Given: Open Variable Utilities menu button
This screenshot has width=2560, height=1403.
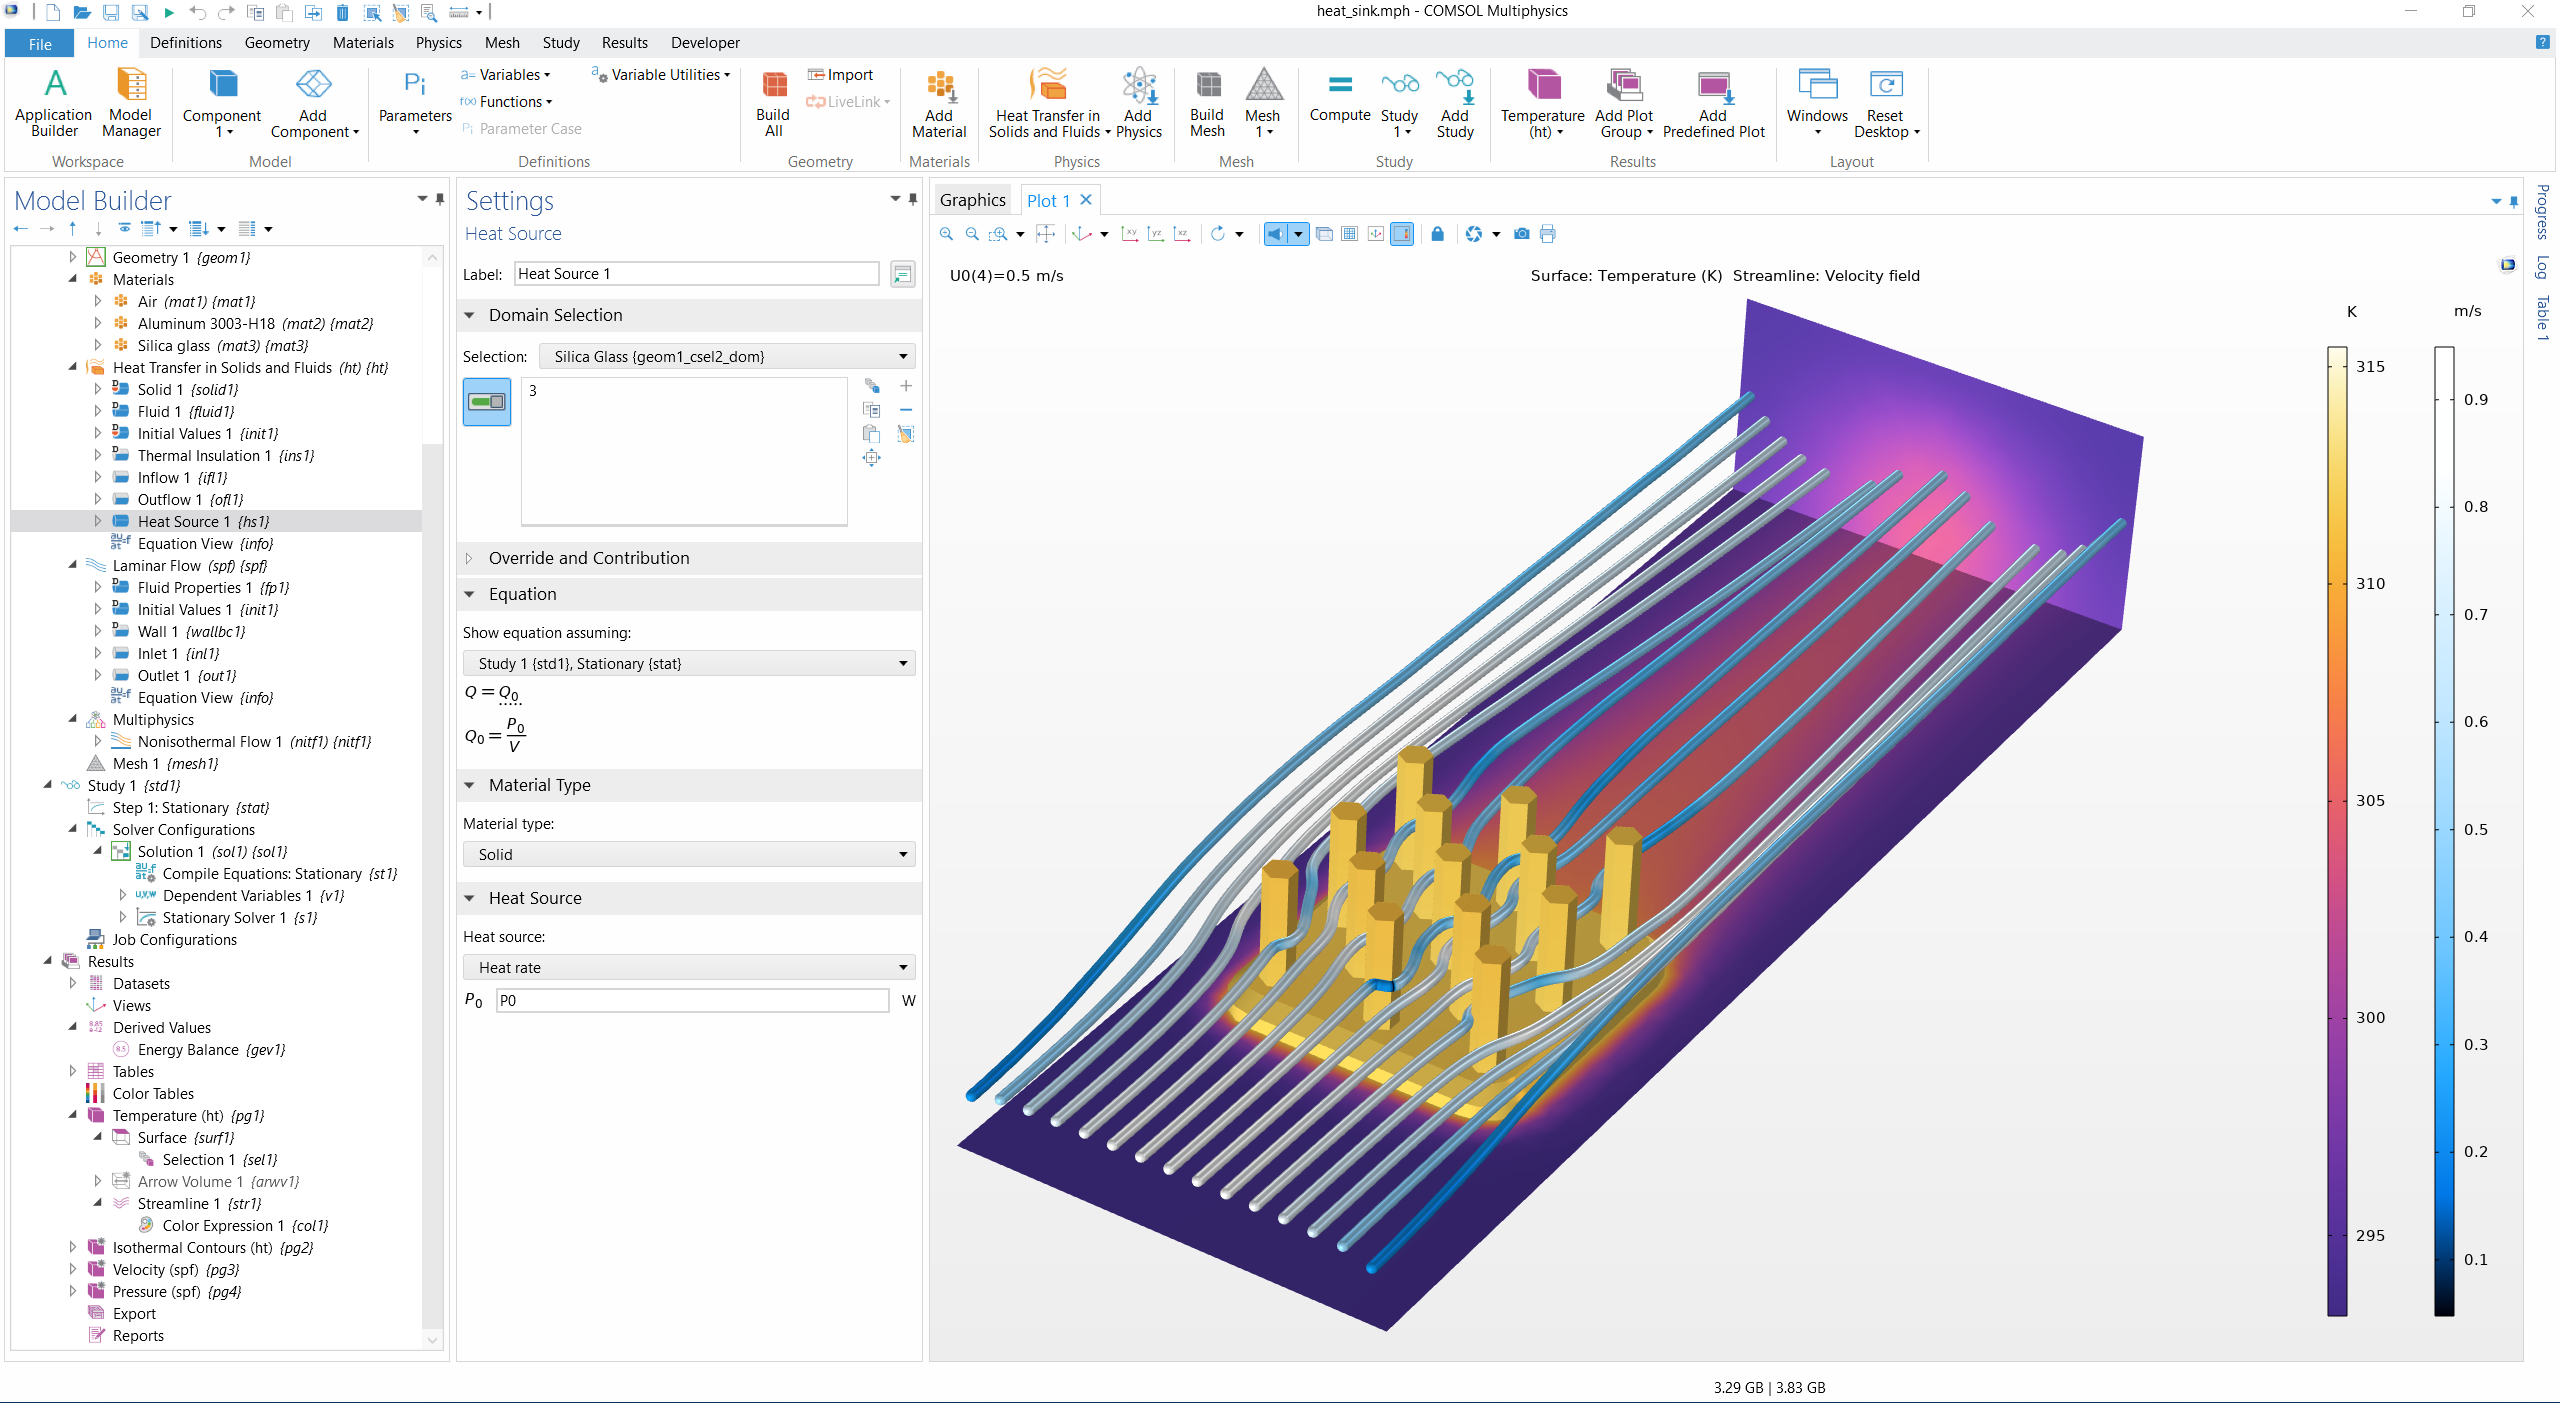Looking at the screenshot, I should (661, 75).
